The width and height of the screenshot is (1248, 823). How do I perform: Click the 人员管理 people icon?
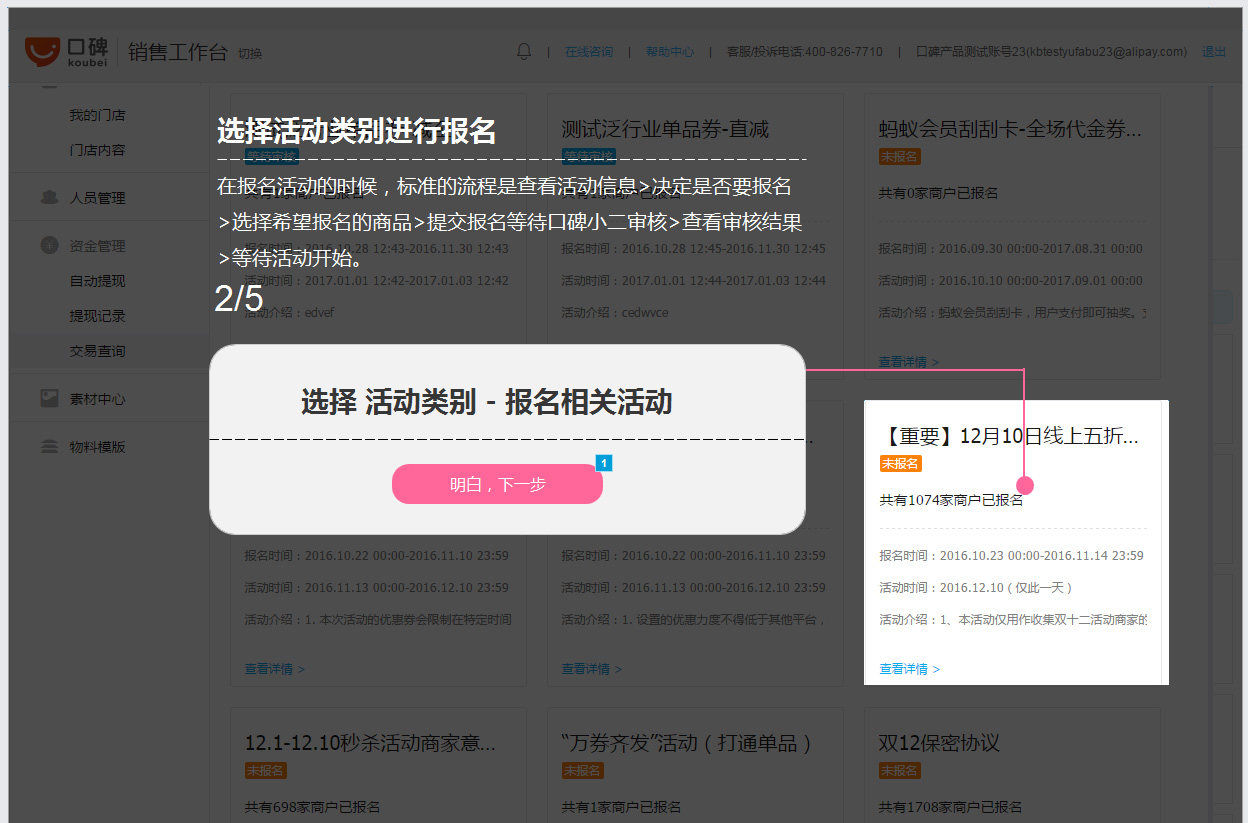49,197
